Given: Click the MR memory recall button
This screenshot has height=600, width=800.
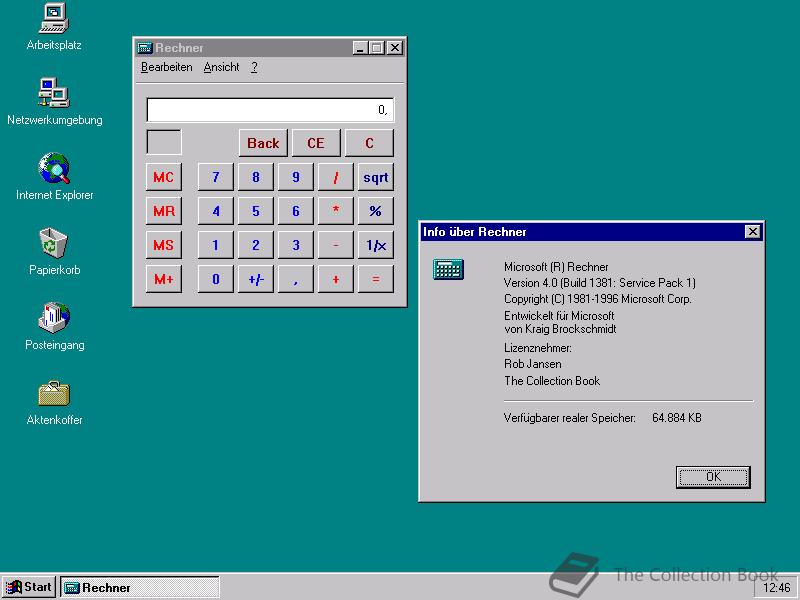Looking at the screenshot, I should click(x=164, y=211).
